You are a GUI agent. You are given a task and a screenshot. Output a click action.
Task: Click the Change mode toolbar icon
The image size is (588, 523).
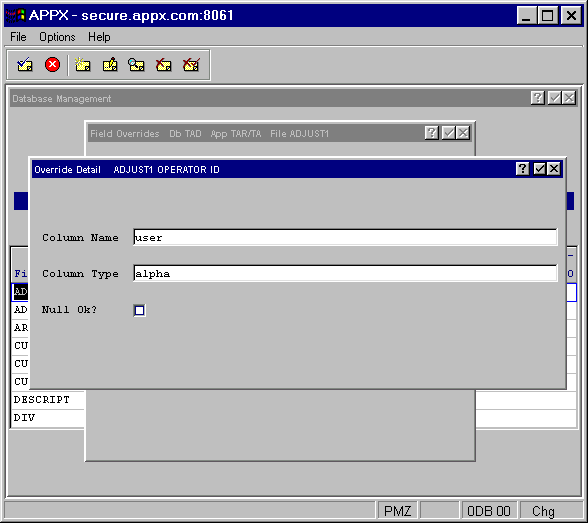(x=110, y=65)
